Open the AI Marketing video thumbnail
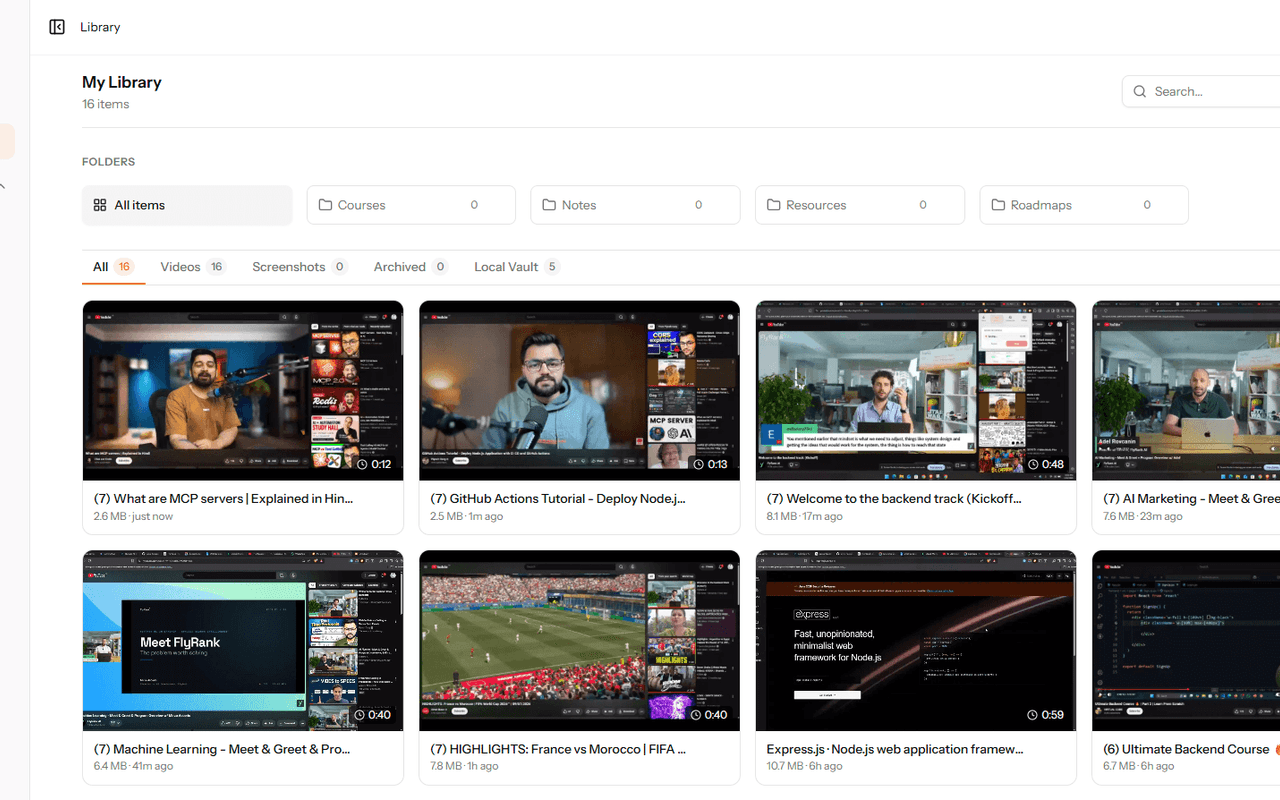This screenshot has width=1280, height=800. (1186, 390)
